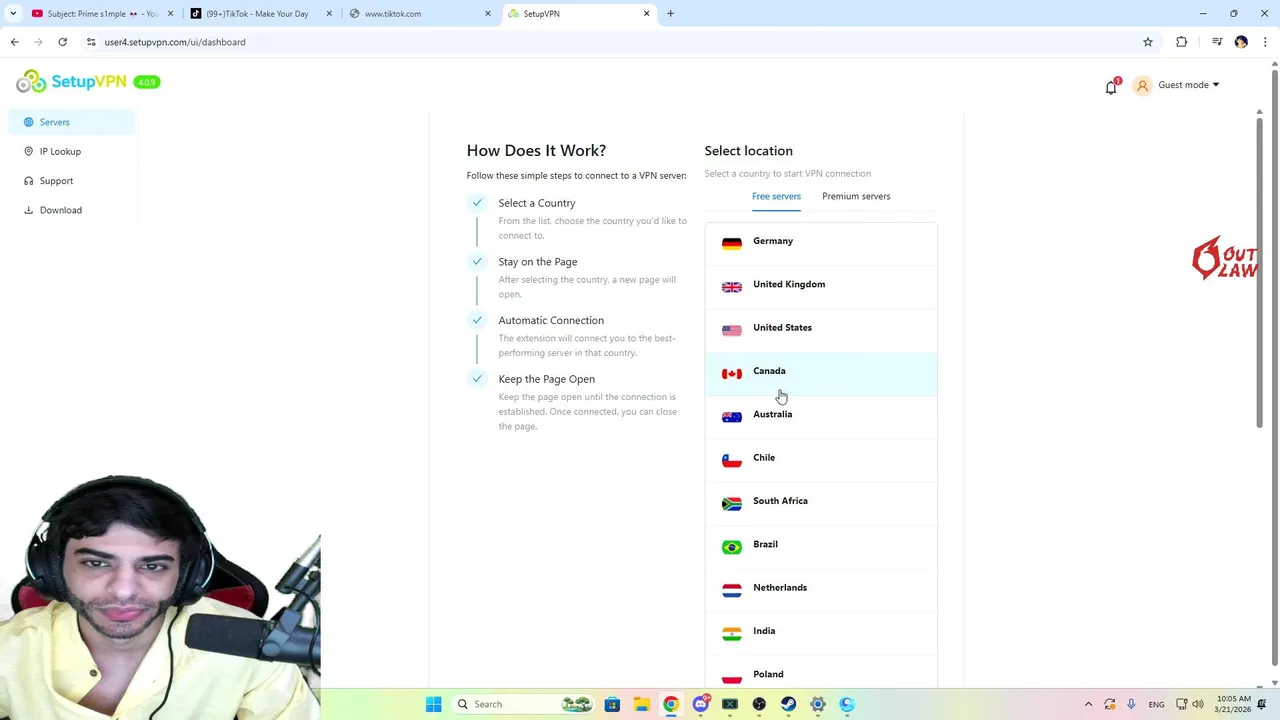1280x720 pixels.
Task: Open the browser extensions menu
Action: 1182,42
